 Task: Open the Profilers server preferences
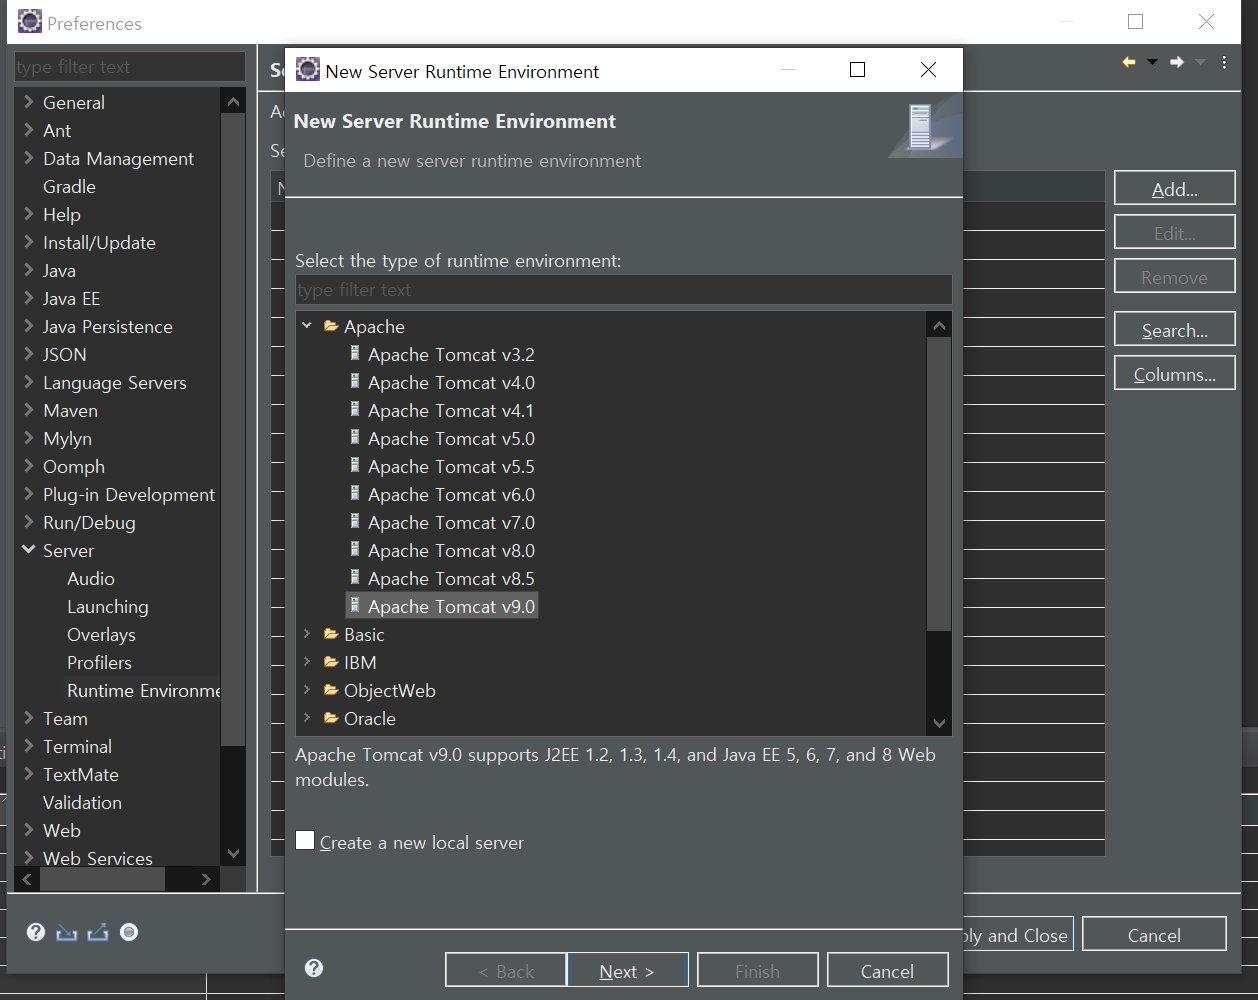99,662
